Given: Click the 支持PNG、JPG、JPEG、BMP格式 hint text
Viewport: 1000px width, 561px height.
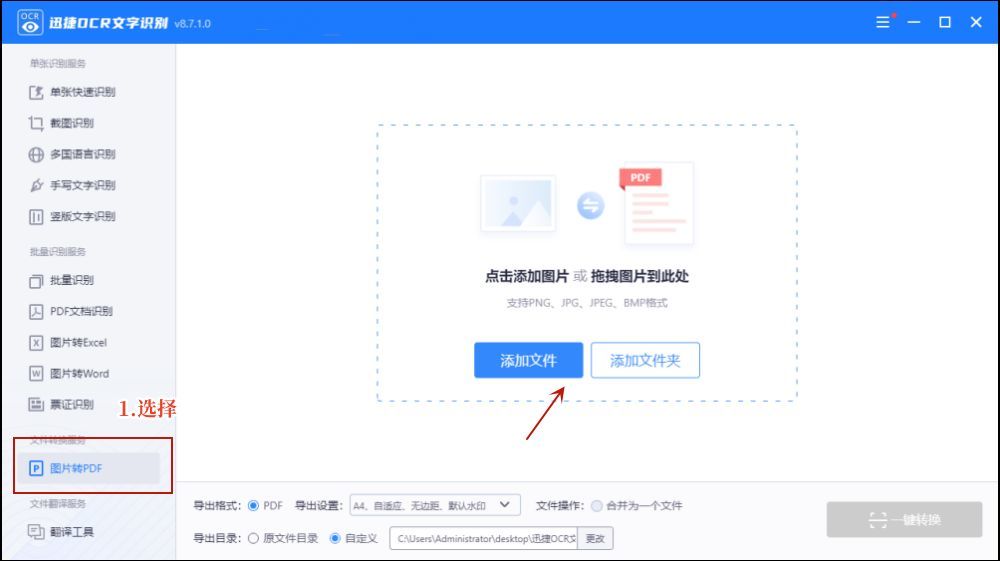Looking at the screenshot, I should point(587,303).
